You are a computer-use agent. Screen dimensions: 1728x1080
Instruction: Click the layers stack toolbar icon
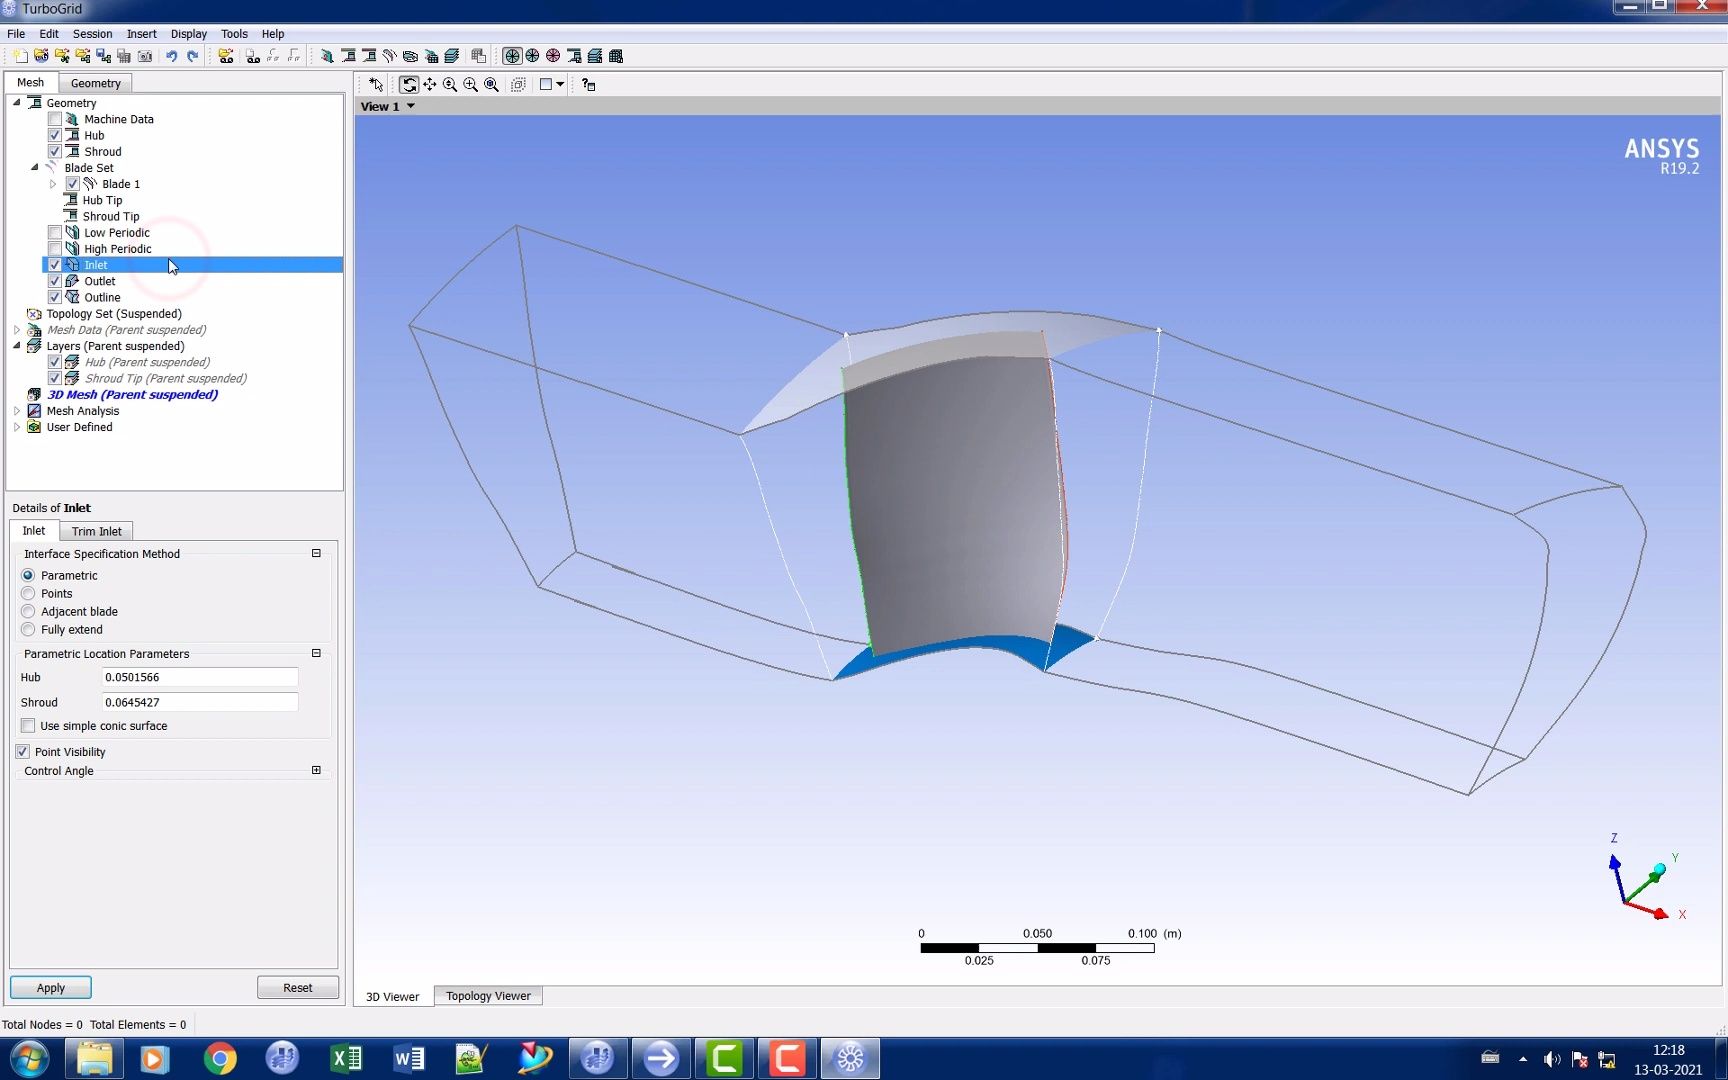(452, 56)
